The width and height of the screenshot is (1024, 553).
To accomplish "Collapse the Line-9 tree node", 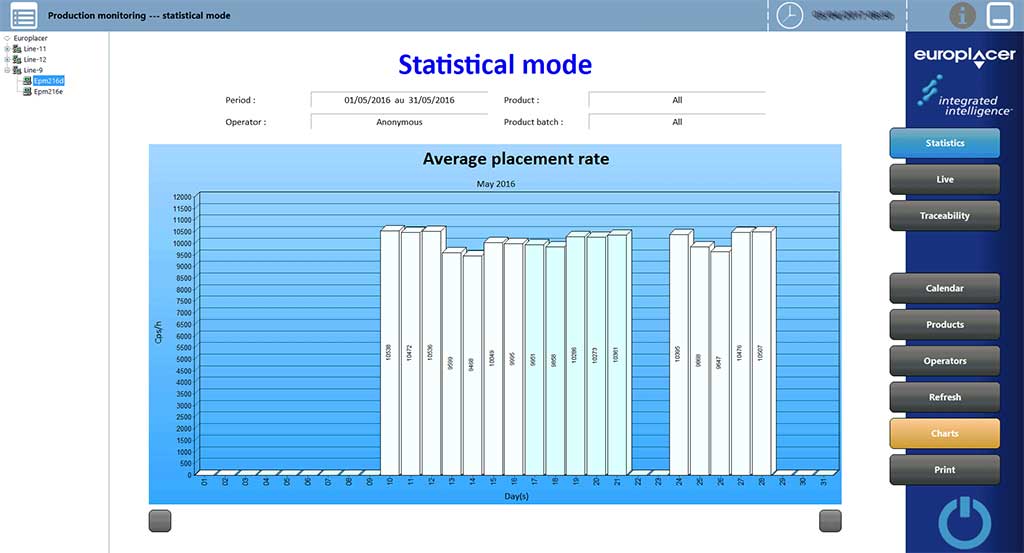I will 7,70.
